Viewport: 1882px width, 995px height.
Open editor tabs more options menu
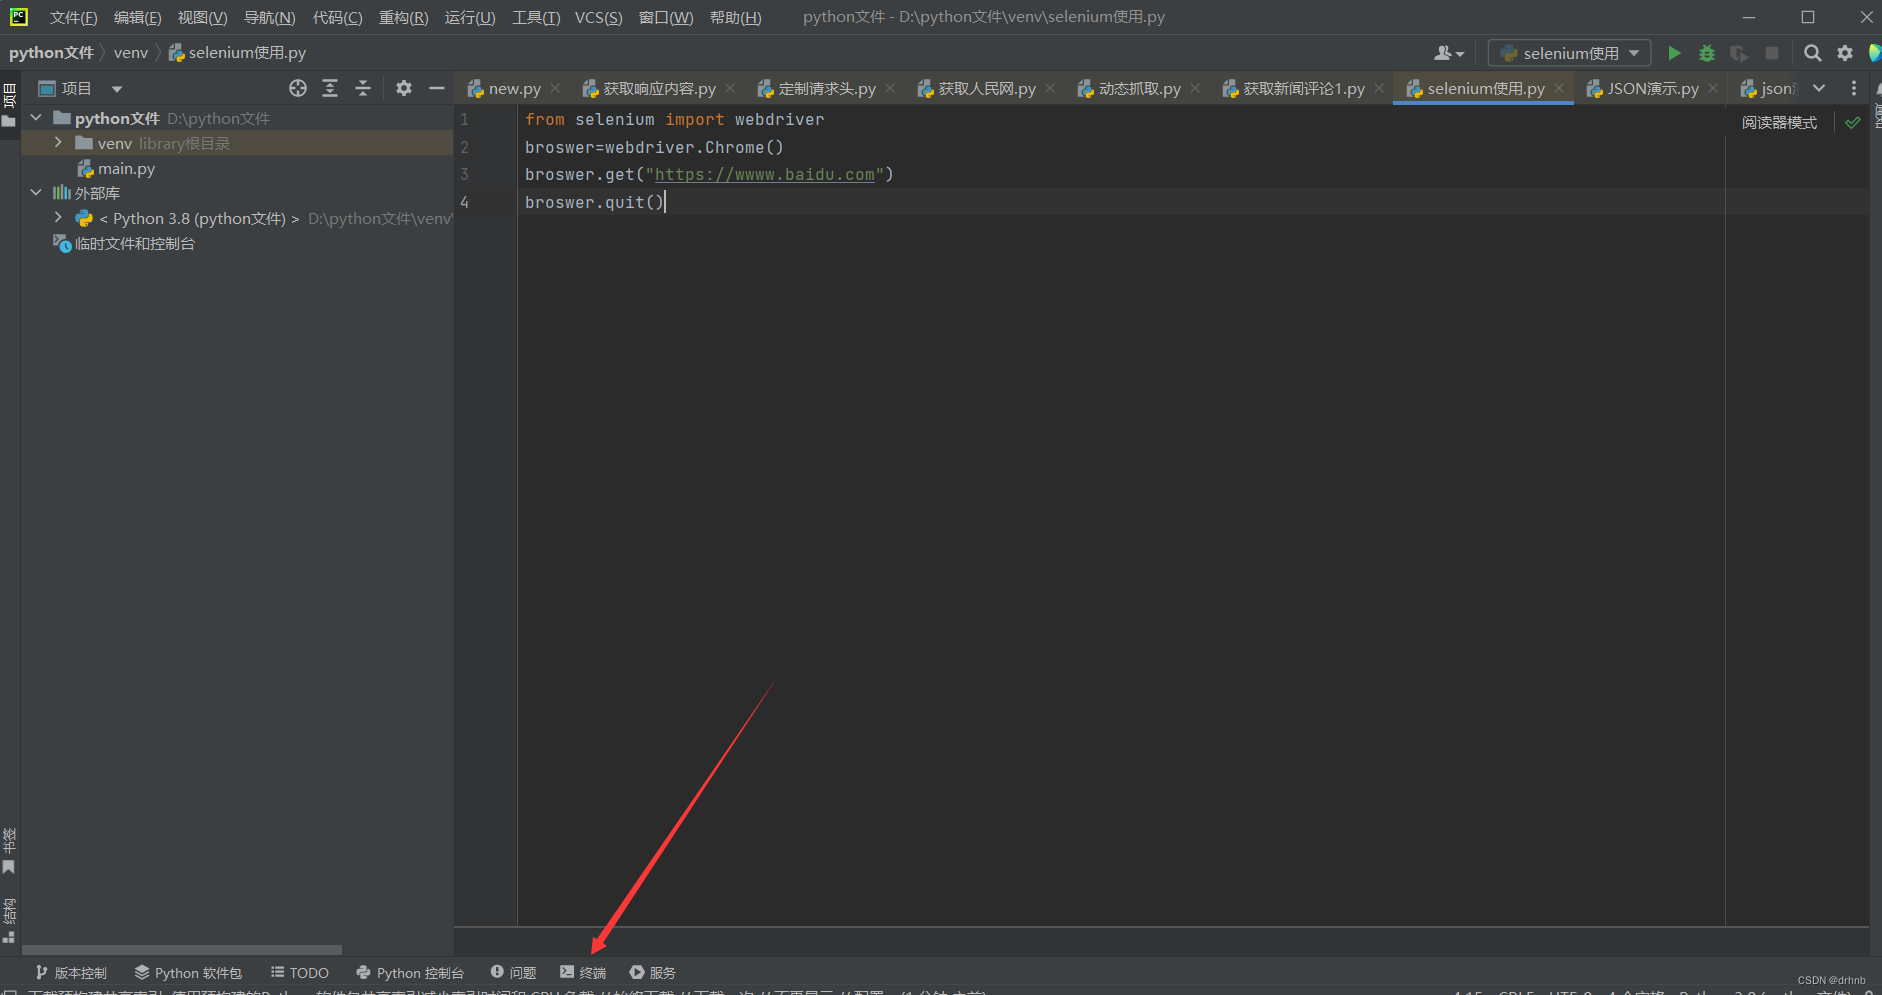click(x=1853, y=88)
